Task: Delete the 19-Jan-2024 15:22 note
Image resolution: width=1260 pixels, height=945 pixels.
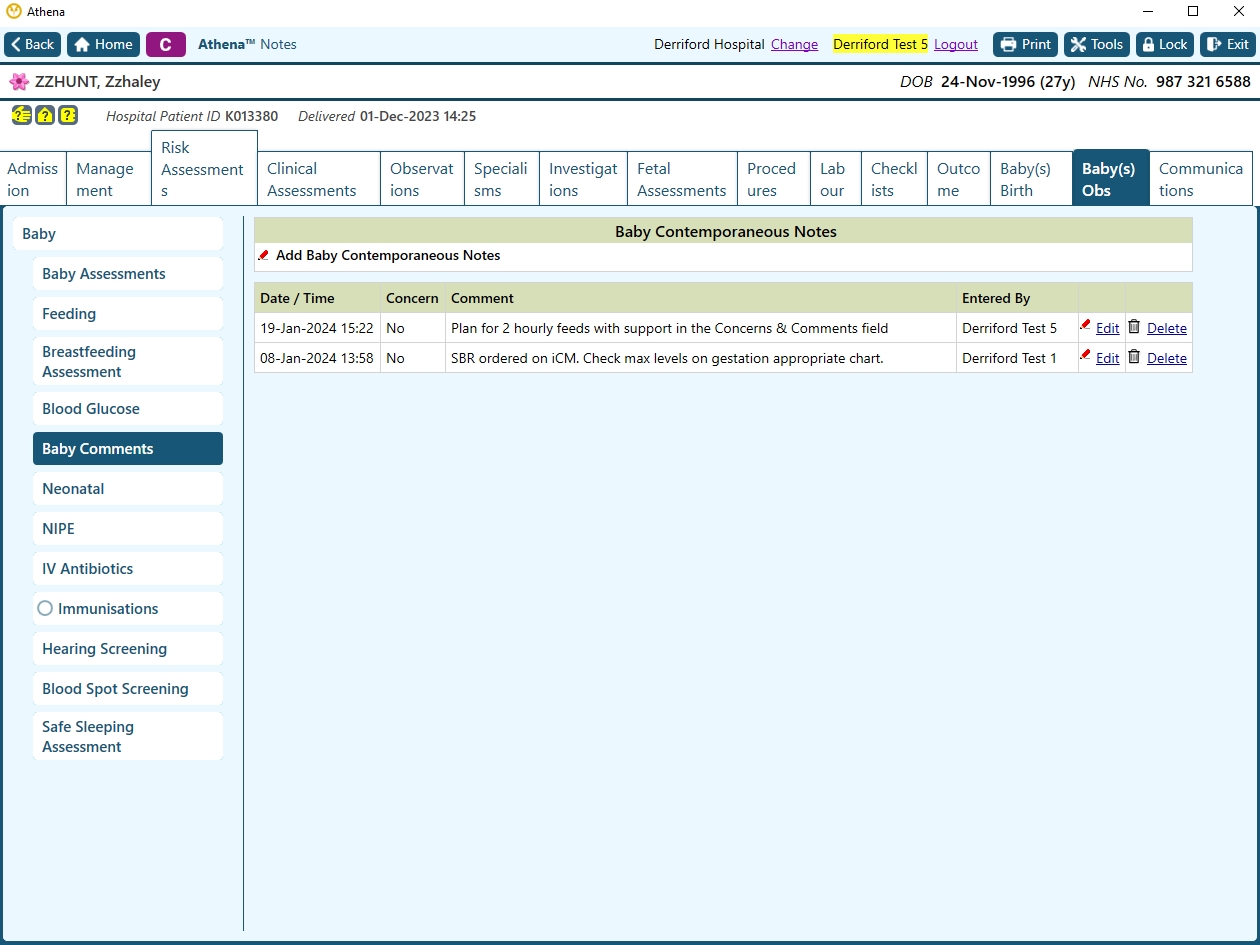Action: (1167, 328)
